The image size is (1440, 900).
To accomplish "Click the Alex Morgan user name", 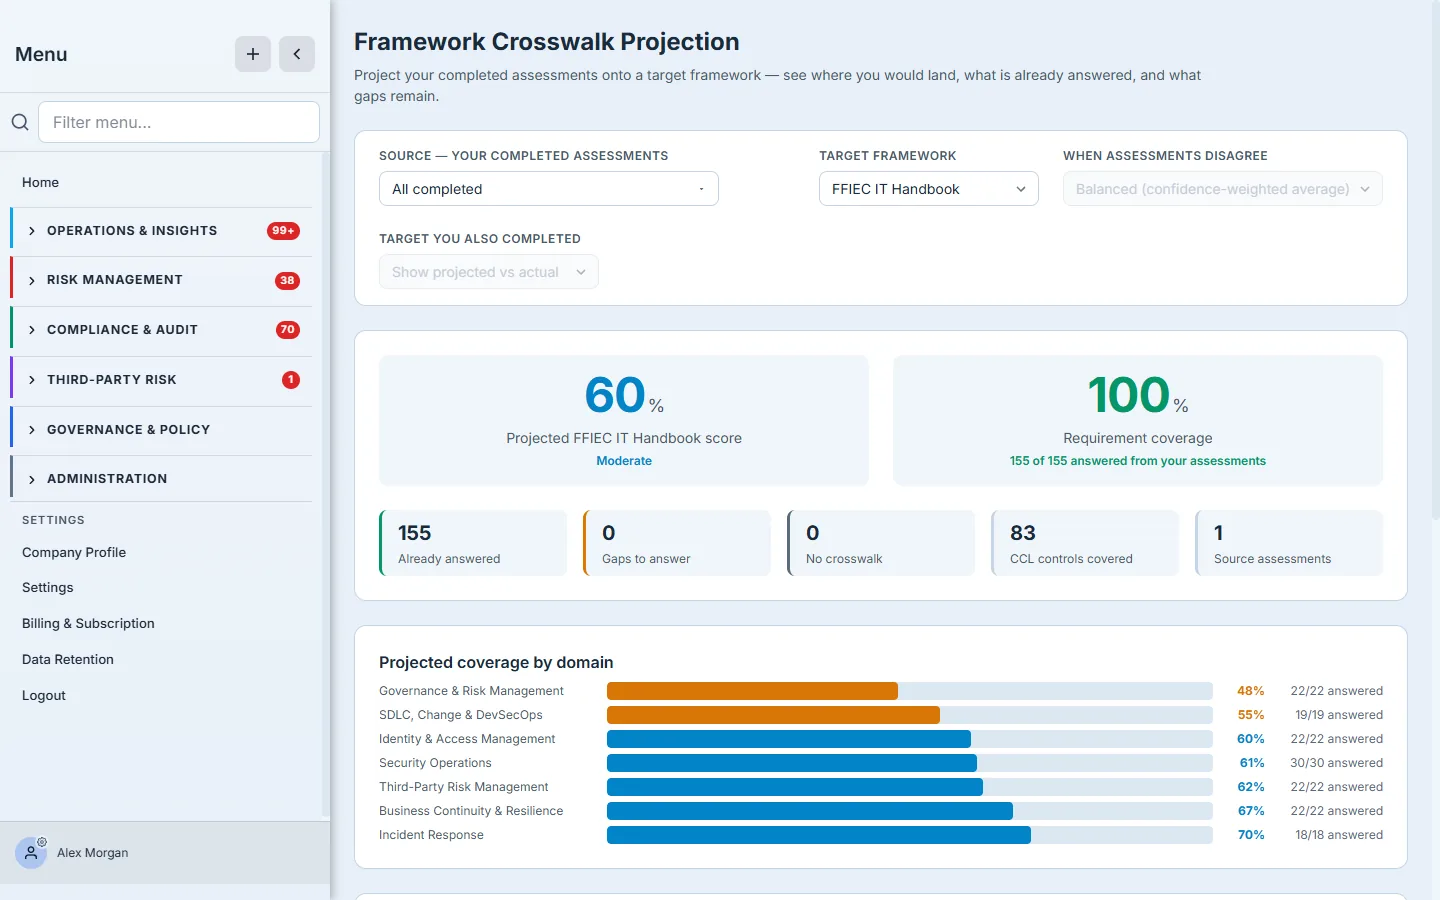I will [x=93, y=853].
